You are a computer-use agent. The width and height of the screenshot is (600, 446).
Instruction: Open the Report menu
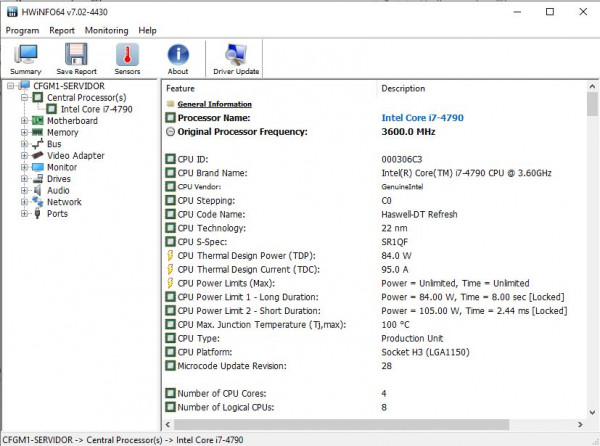[x=62, y=31]
